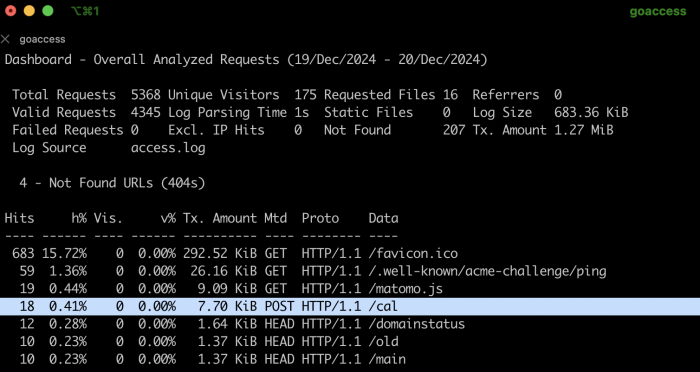Image resolution: width=700 pixels, height=372 pixels.
Task: Close the goaccess tab with X icon
Action: pyautogui.click(x=5, y=39)
